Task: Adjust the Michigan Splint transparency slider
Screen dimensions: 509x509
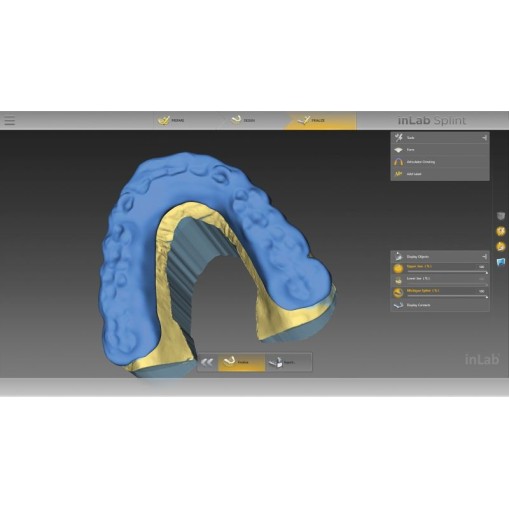Action: click(447, 296)
